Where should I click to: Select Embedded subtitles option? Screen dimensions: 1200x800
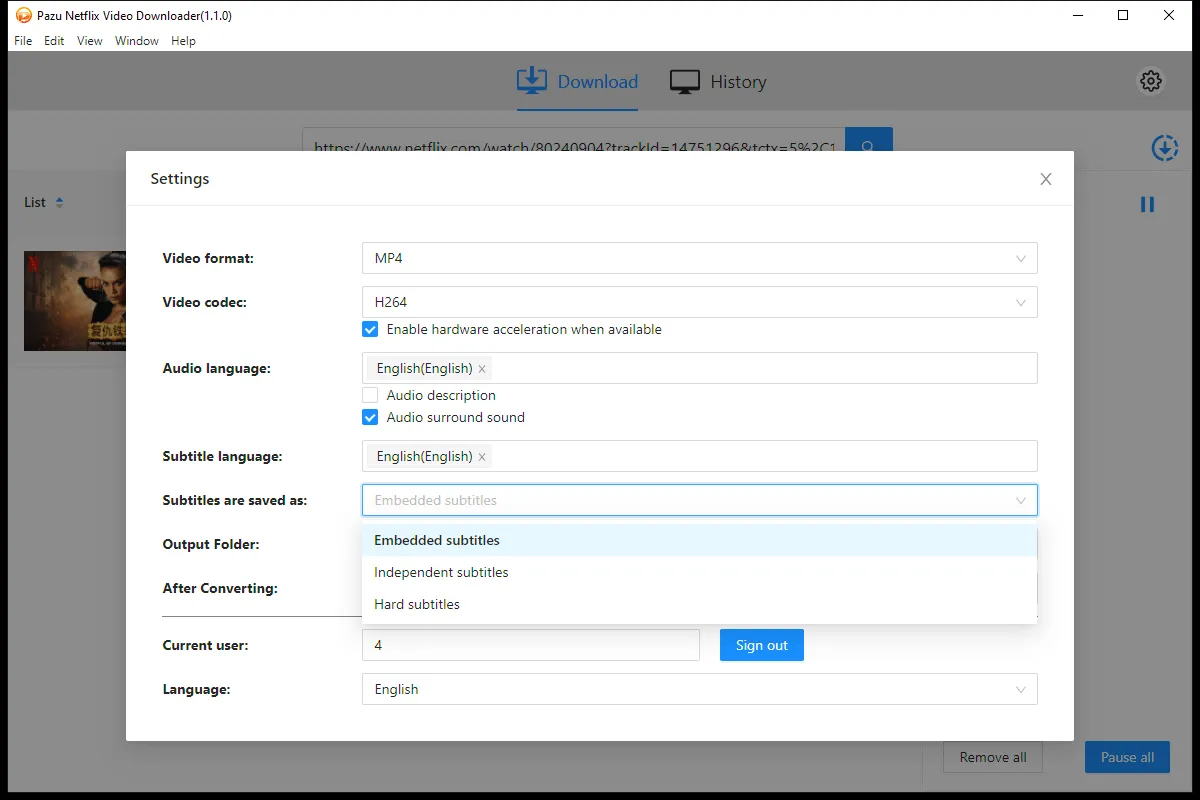click(x=700, y=540)
